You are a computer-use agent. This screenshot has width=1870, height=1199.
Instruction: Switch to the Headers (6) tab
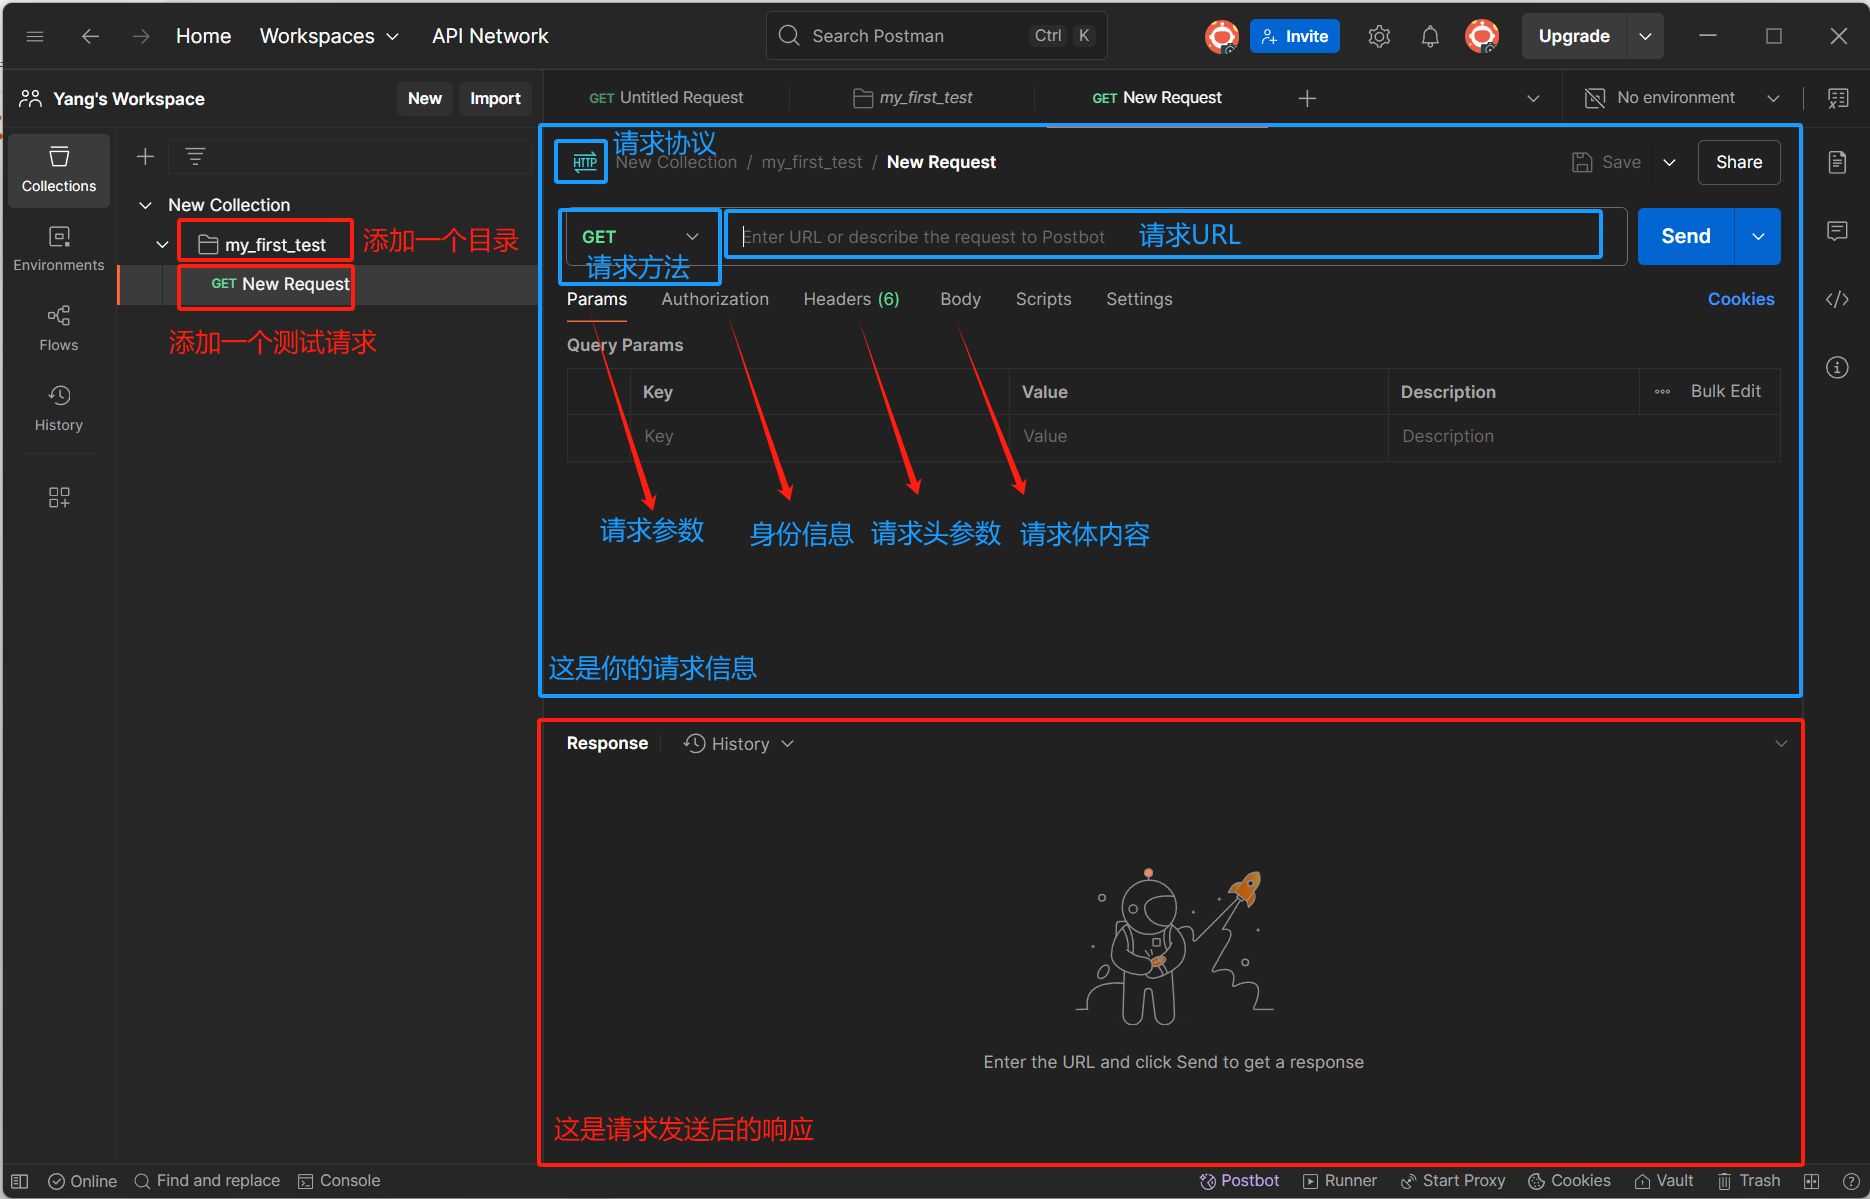pos(851,299)
